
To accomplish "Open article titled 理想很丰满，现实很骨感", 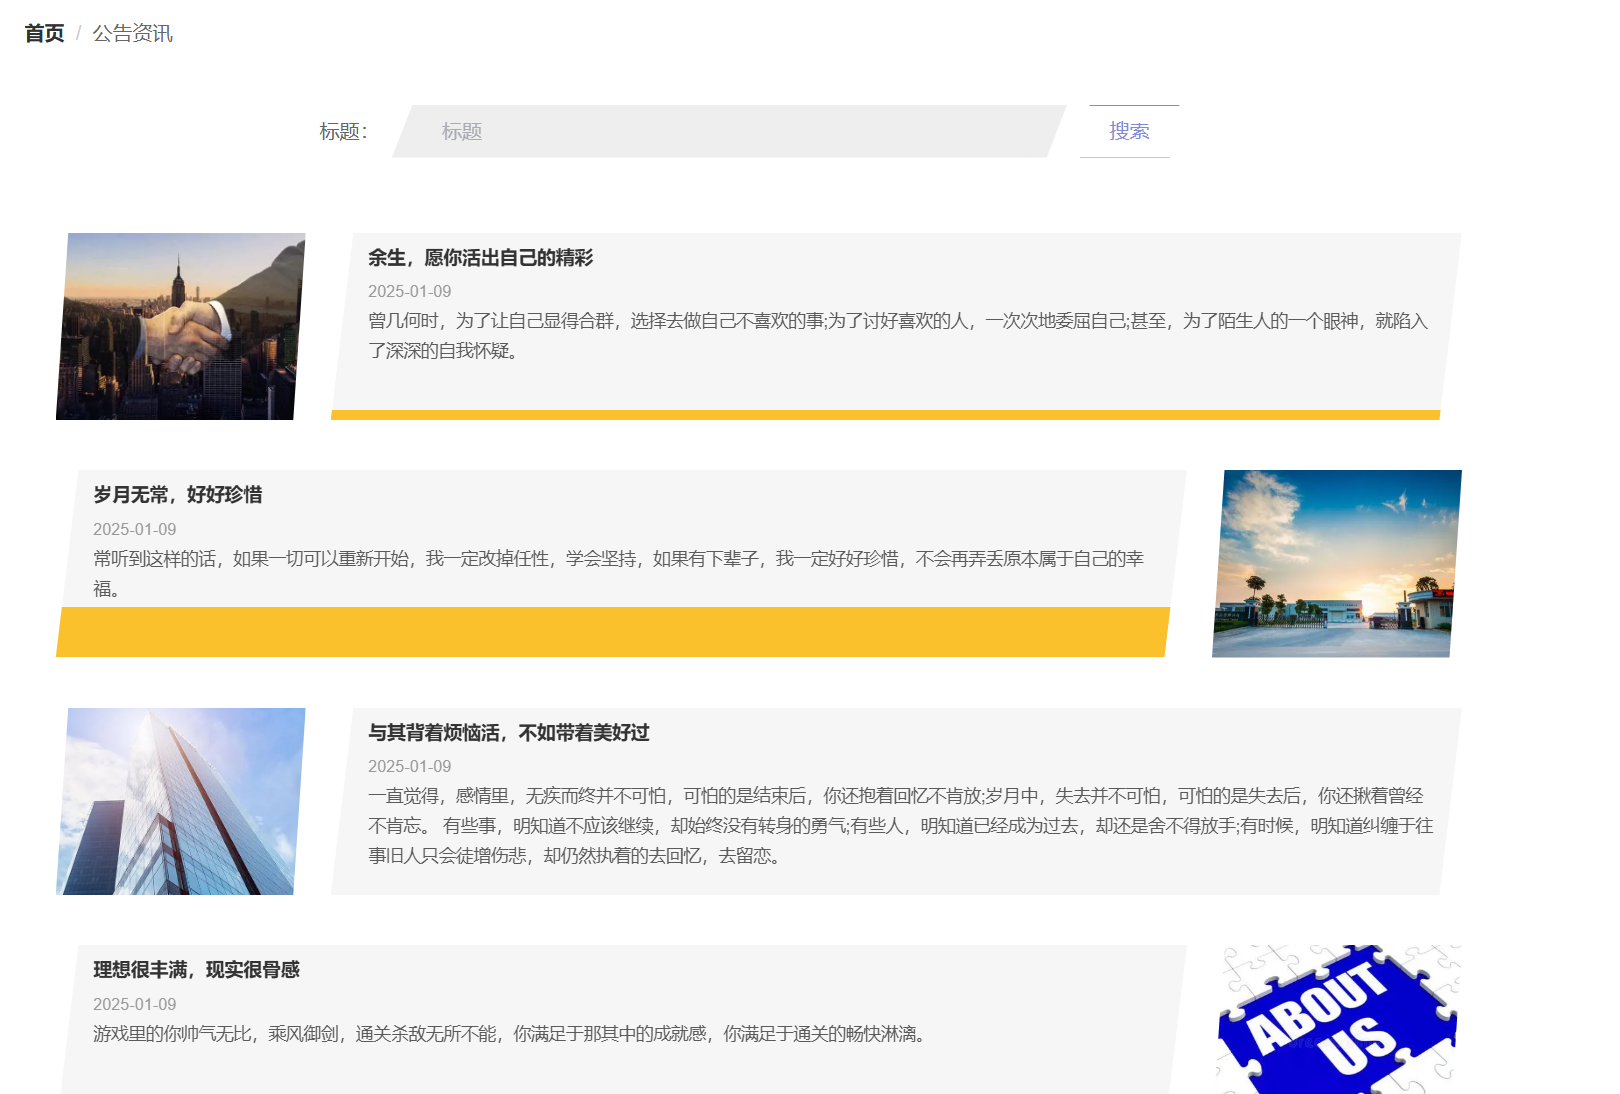I will click(197, 970).
